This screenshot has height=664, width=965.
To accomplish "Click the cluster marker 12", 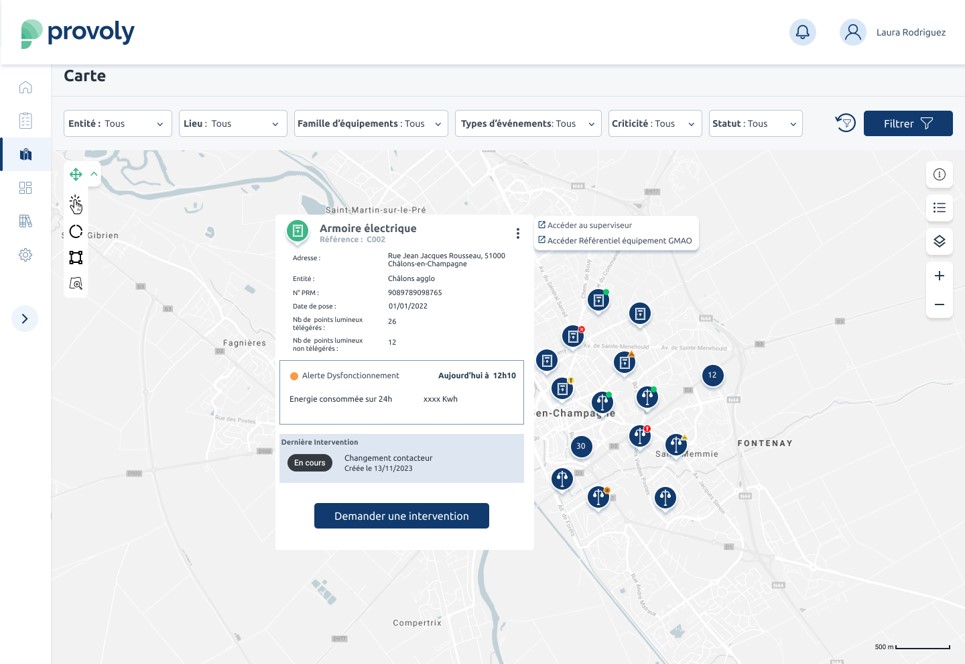I will (x=712, y=375).
